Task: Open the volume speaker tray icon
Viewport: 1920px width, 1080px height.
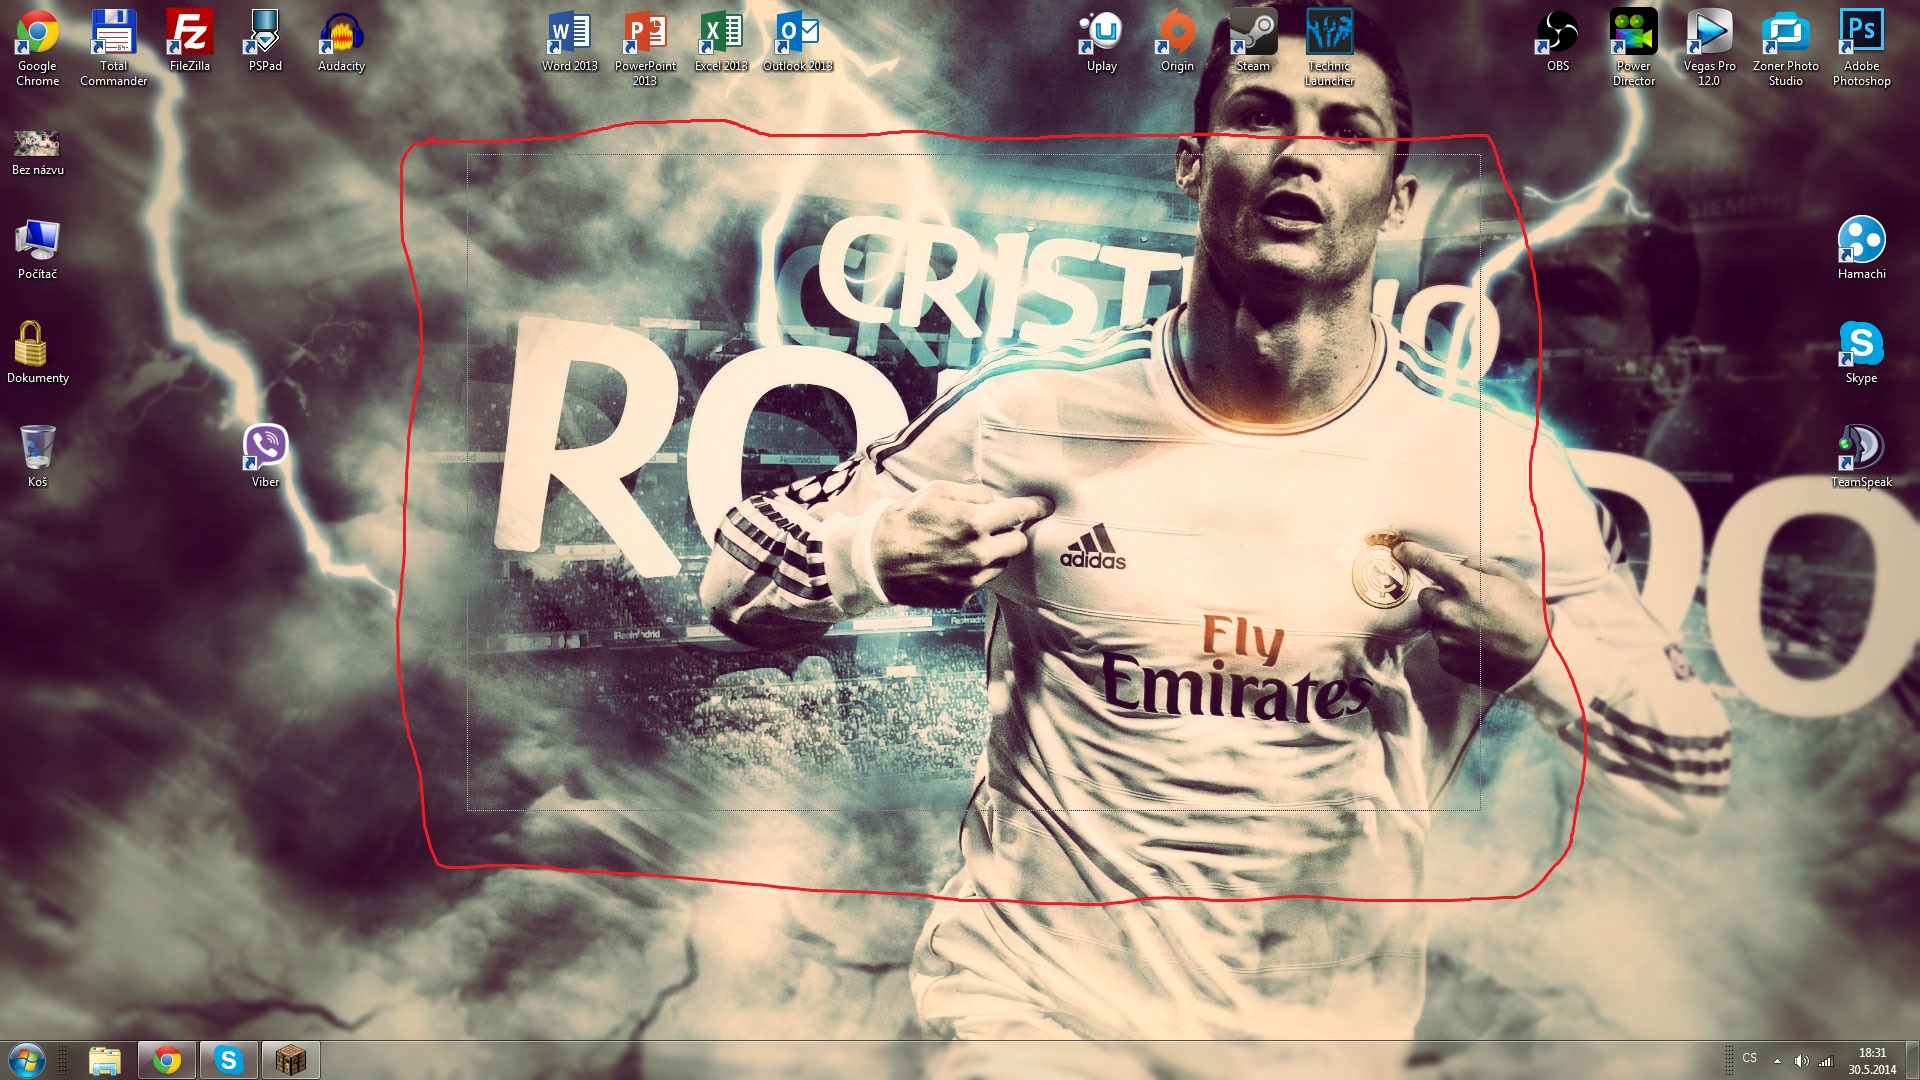Action: 1801,1061
